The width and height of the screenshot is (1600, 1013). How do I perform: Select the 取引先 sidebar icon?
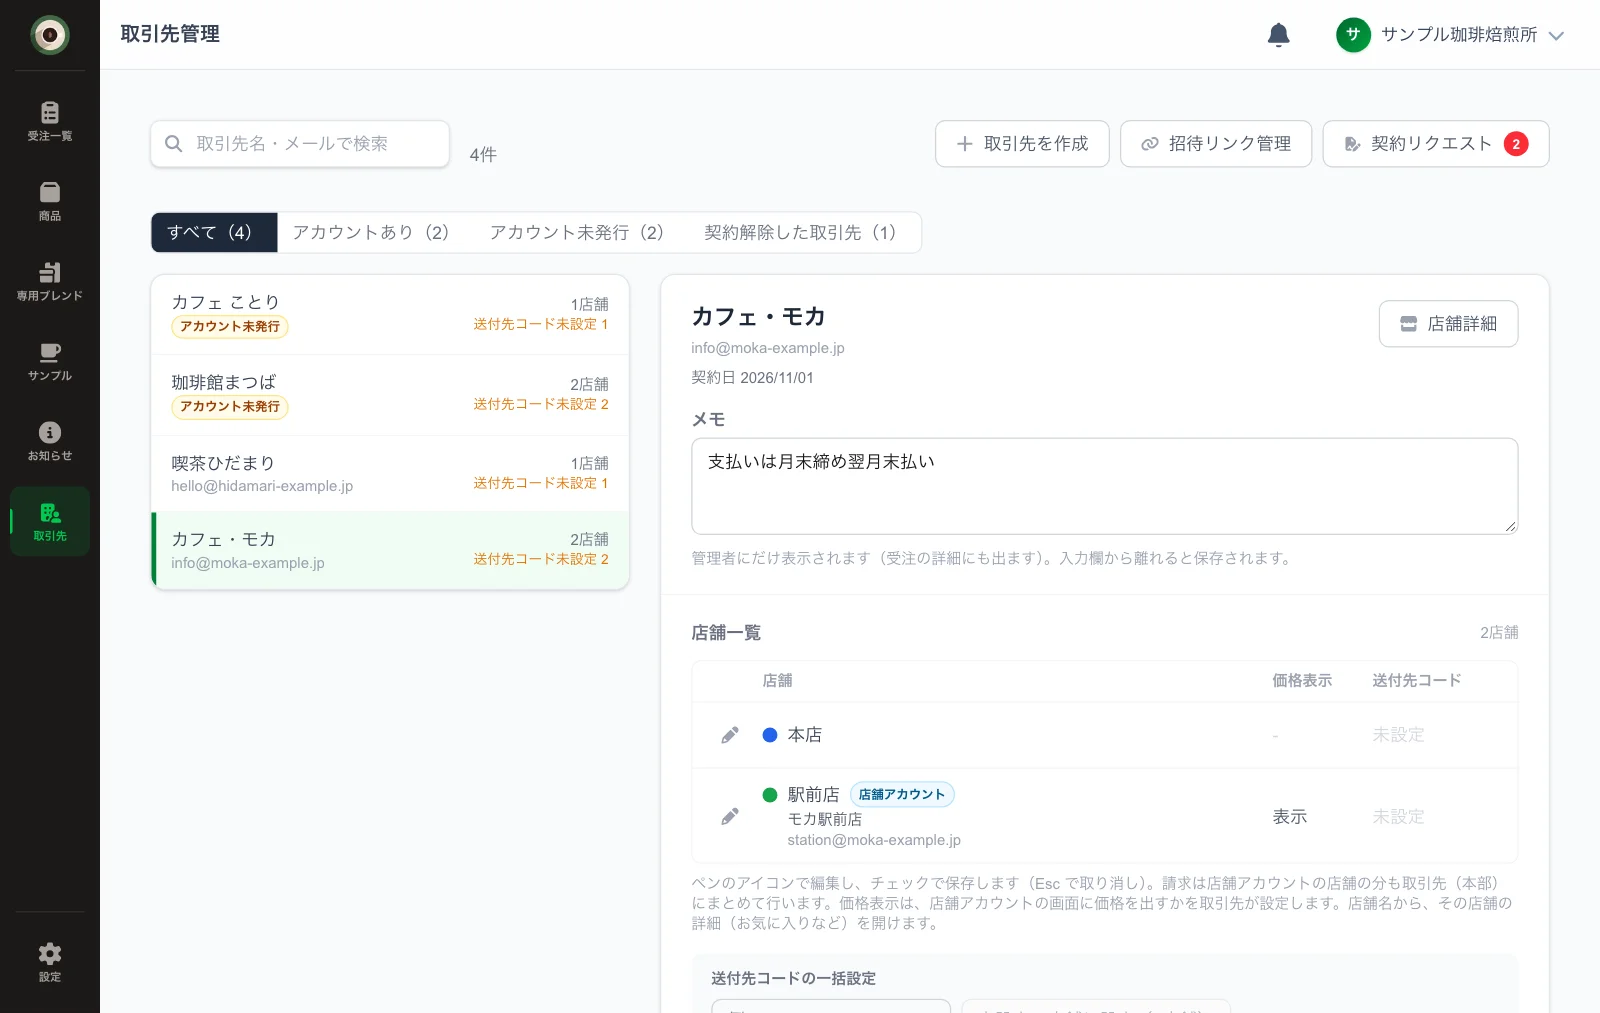pyautogui.click(x=50, y=521)
